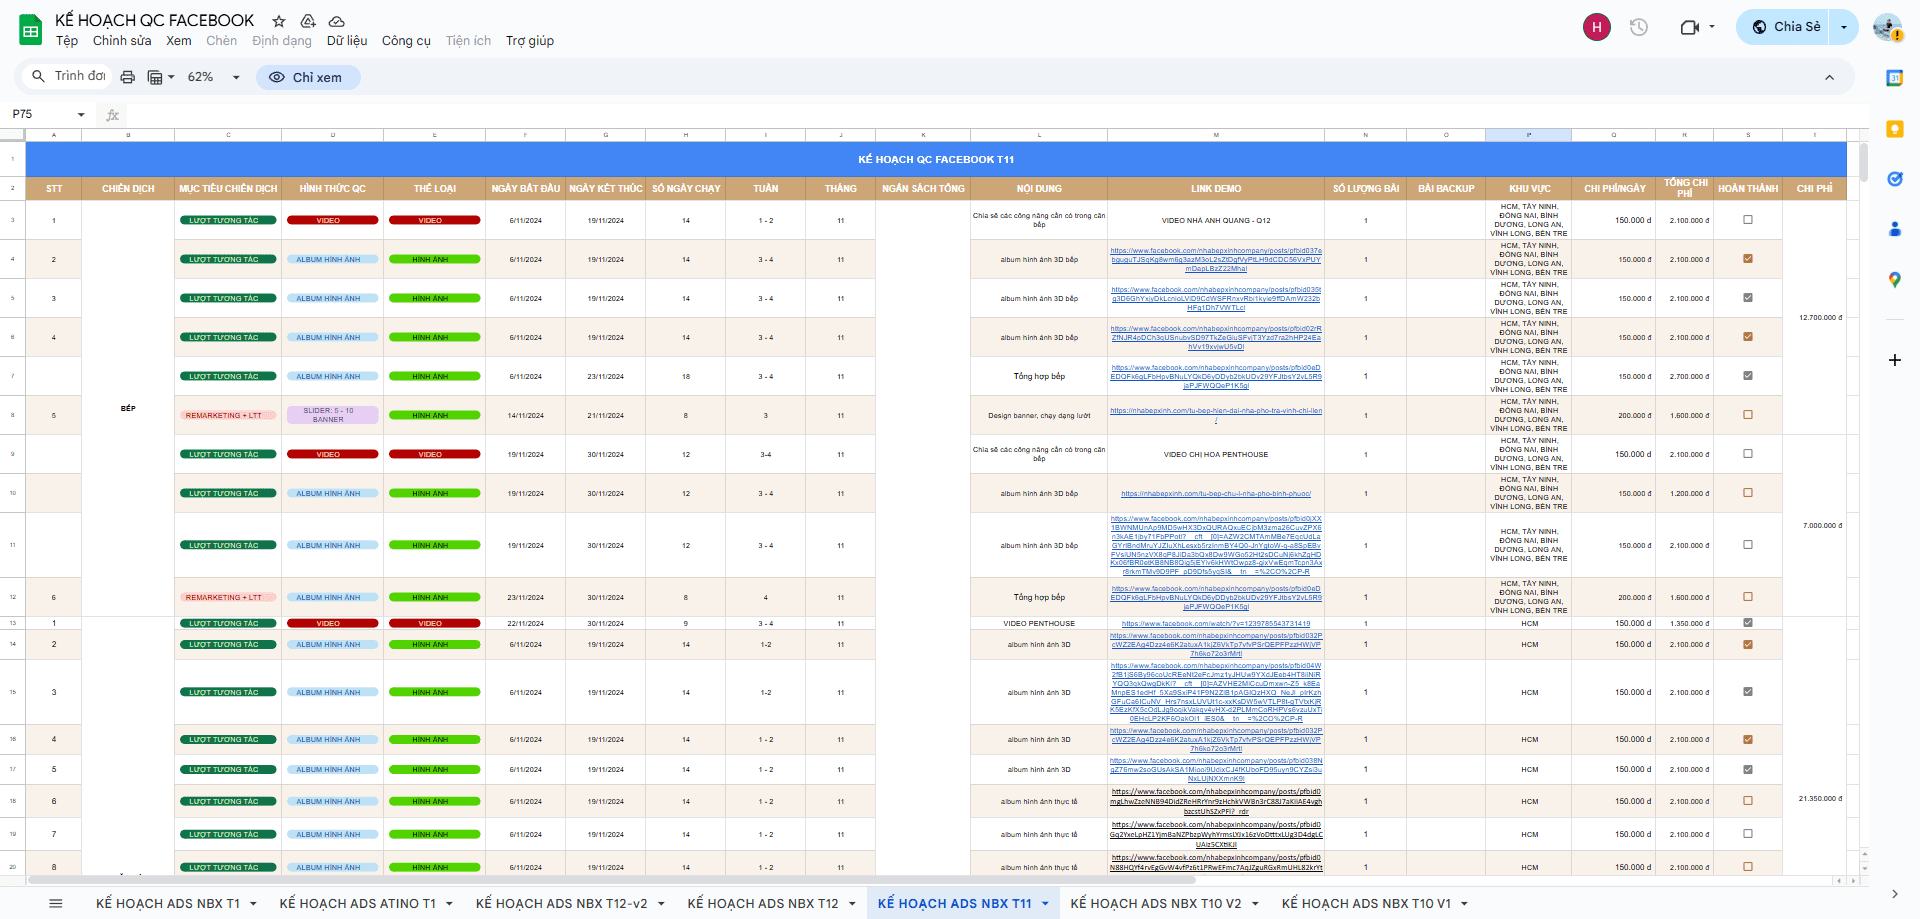Click the Chỉ xem view-only button

click(x=307, y=77)
